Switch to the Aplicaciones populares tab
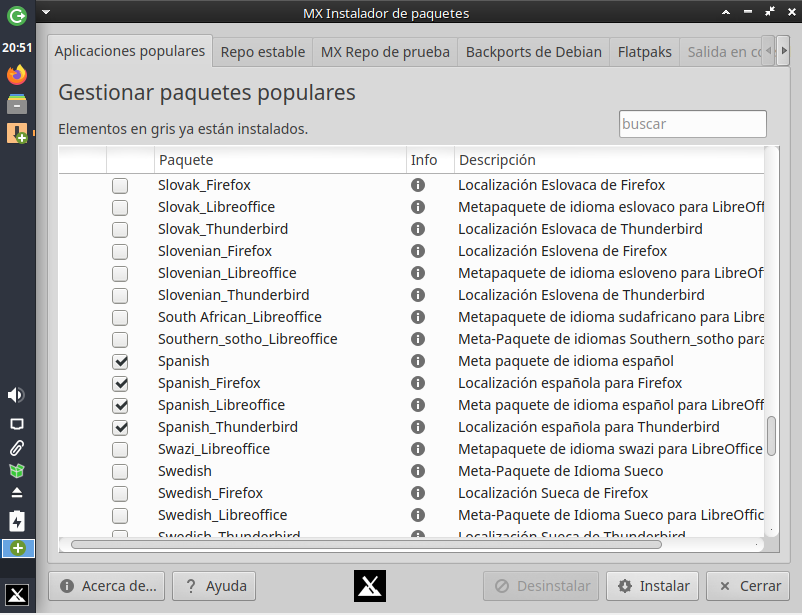The width and height of the screenshot is (802, 615). 130,51
